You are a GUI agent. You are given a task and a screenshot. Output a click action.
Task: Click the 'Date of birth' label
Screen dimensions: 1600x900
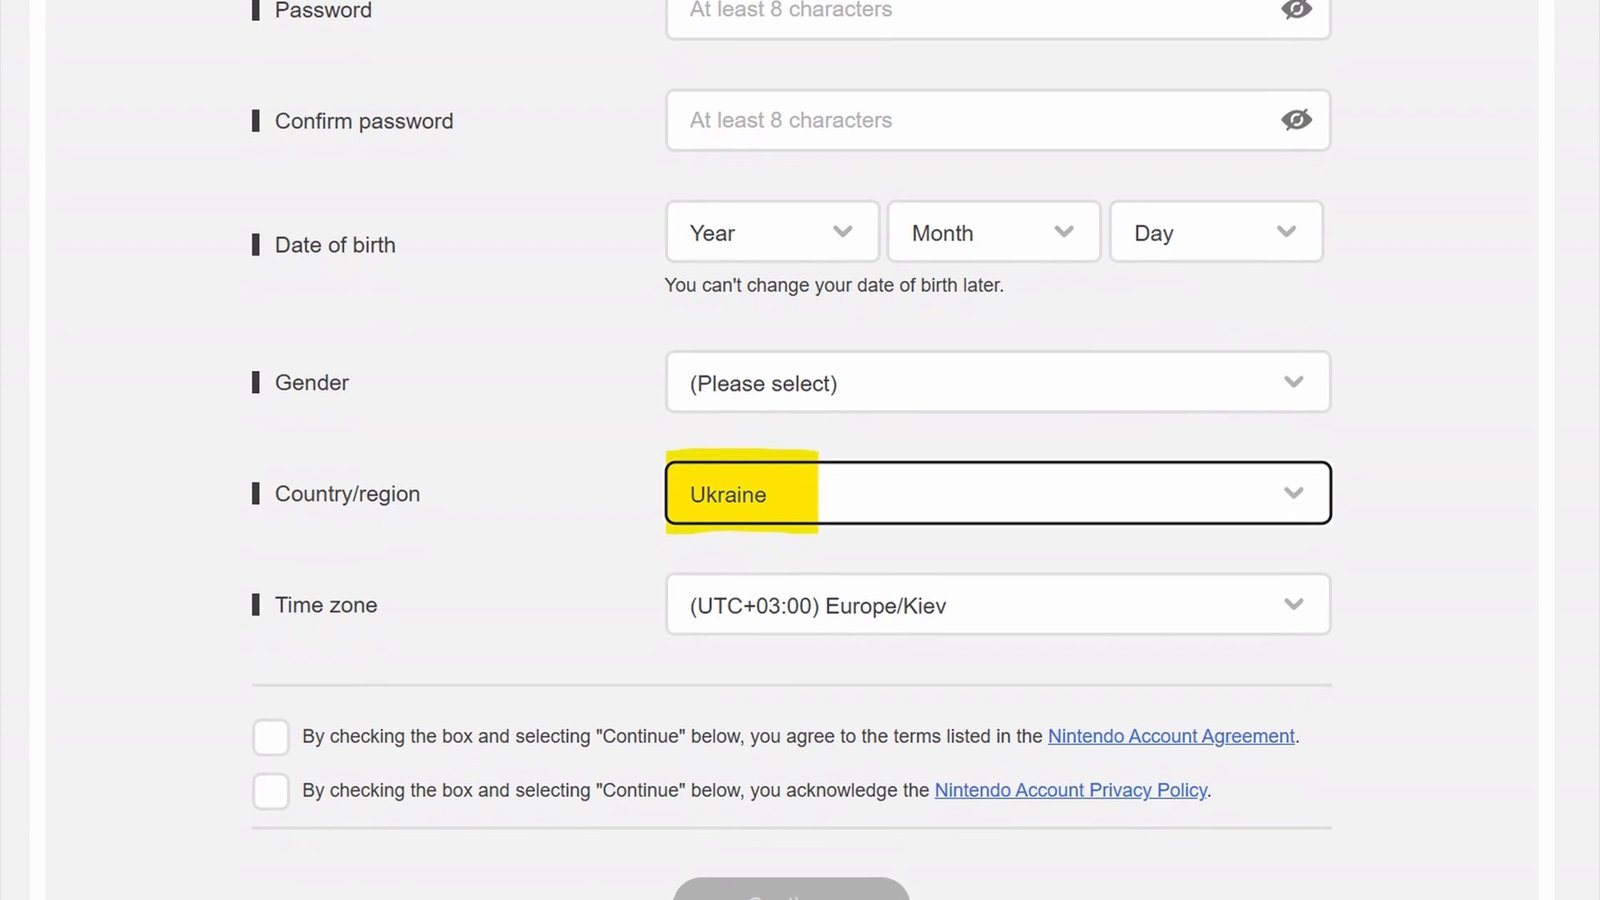(x=335, y=245)
